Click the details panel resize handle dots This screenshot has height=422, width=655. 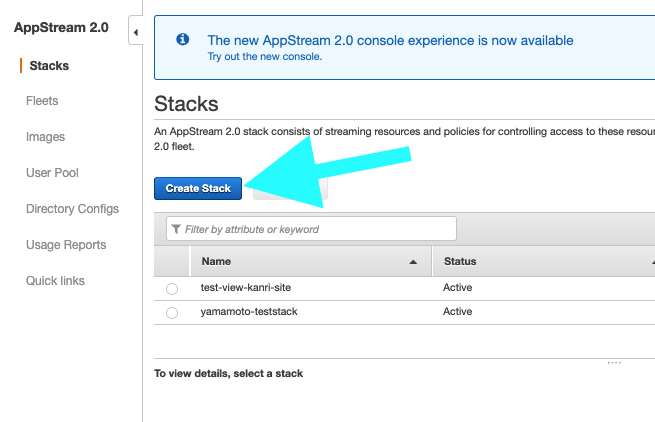614,362
